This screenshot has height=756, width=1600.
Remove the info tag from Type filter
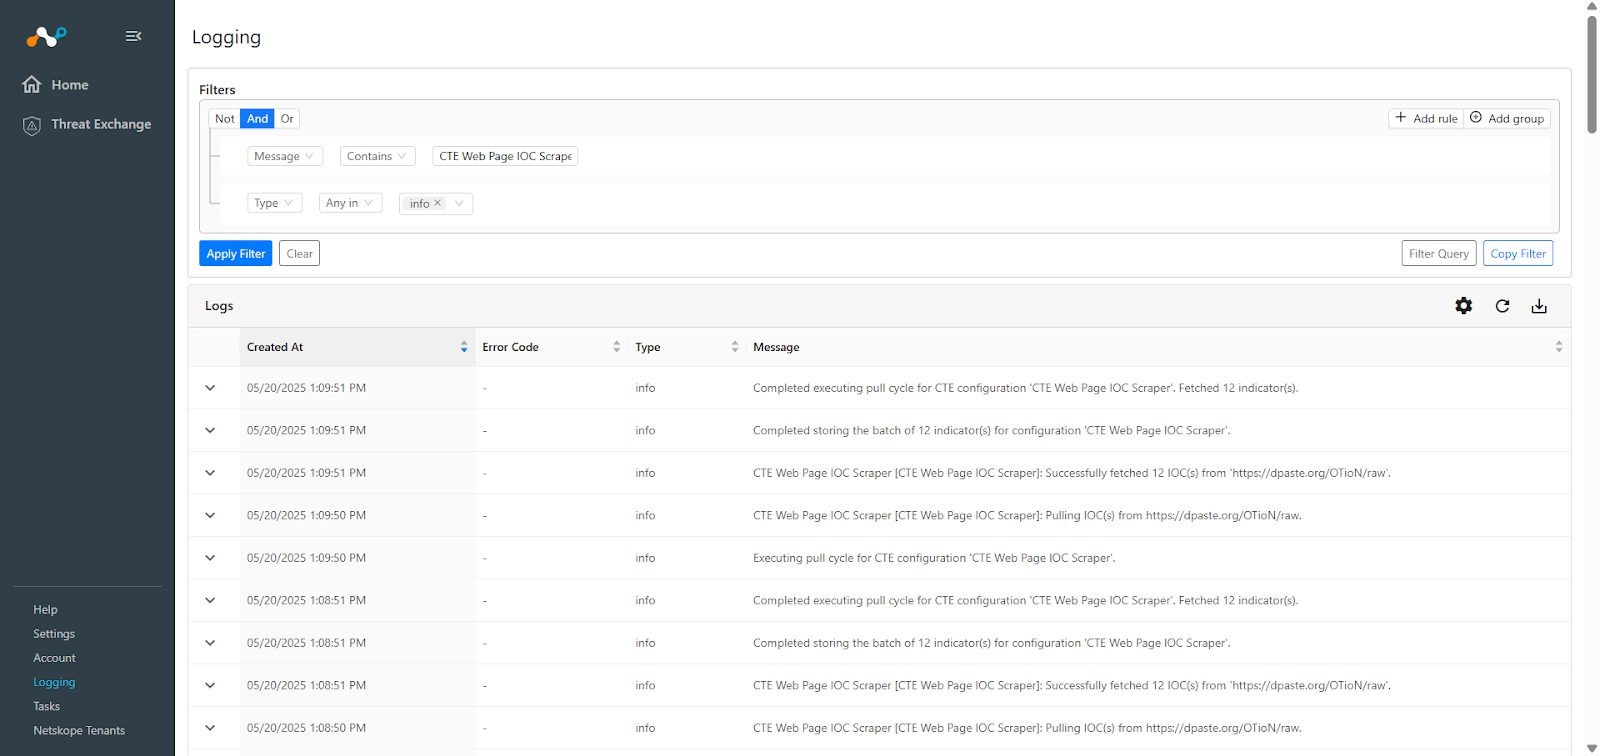pos(437,203)
